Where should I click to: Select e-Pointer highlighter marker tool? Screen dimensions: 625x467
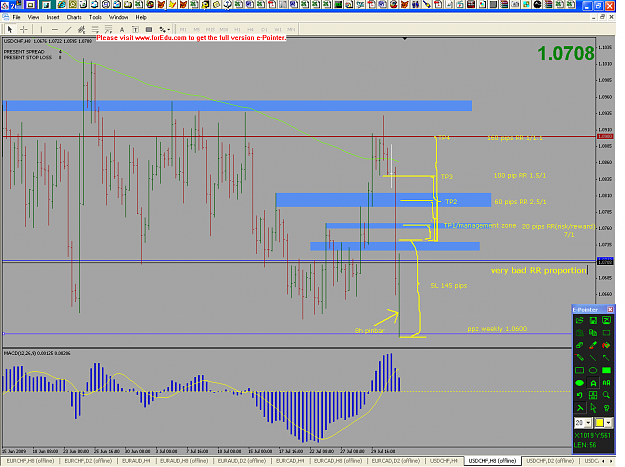coord(593,345)
